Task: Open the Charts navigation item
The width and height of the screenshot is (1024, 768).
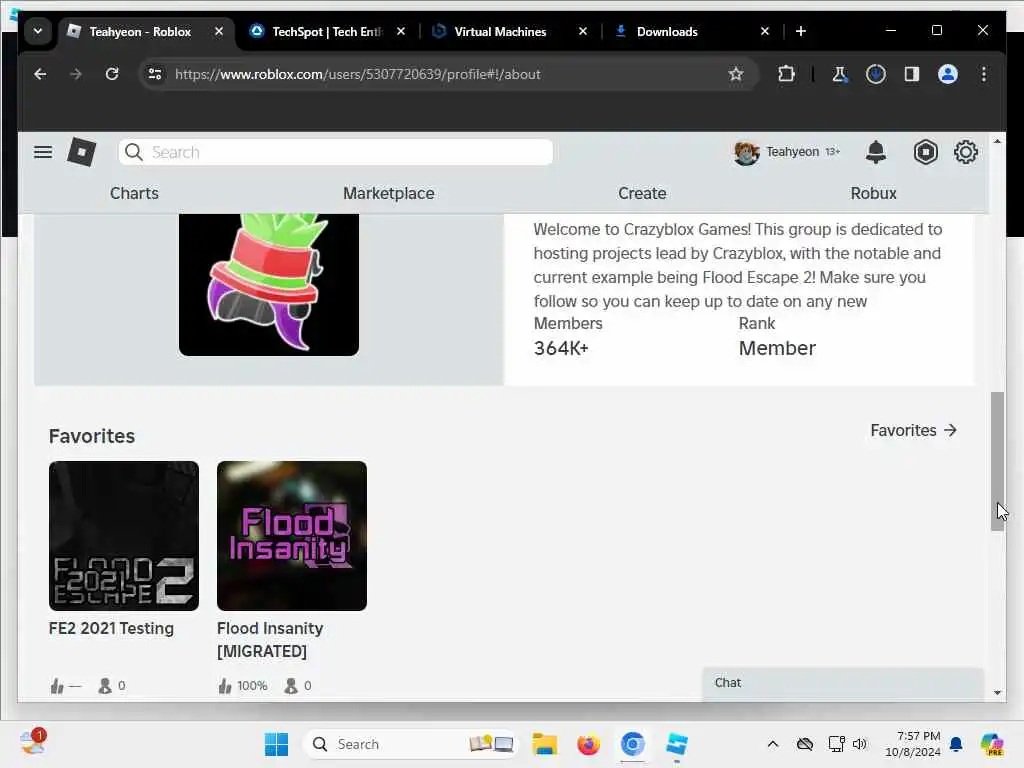Action: pos(134,193)
